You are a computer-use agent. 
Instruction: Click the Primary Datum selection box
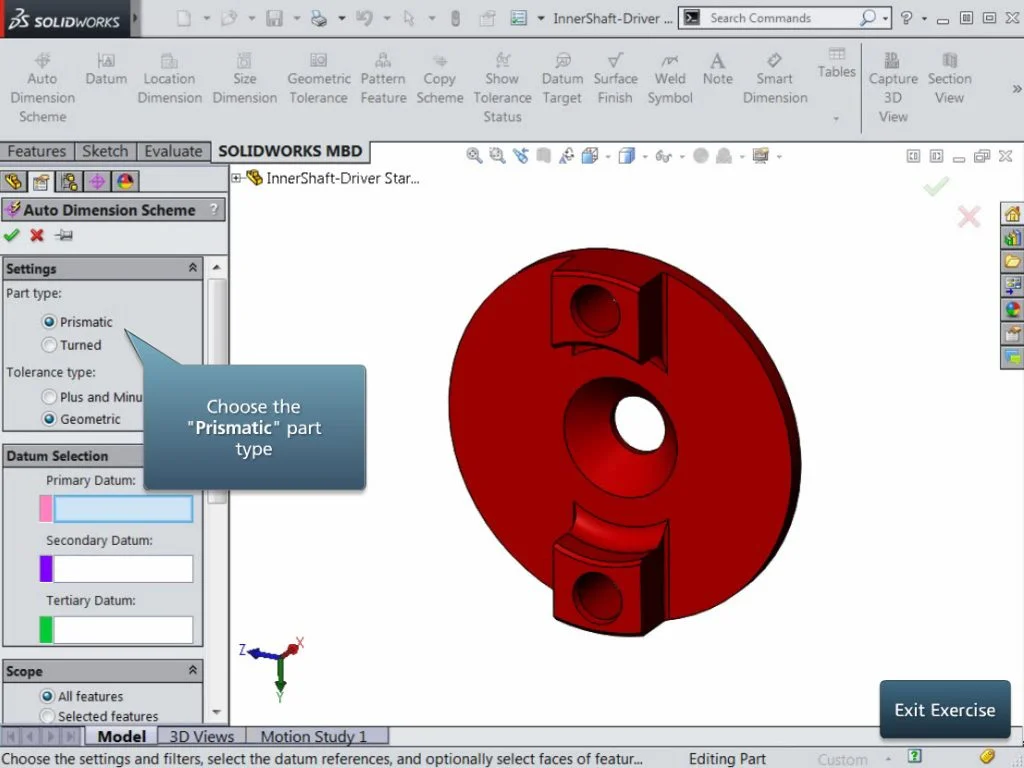pos(123,509)
